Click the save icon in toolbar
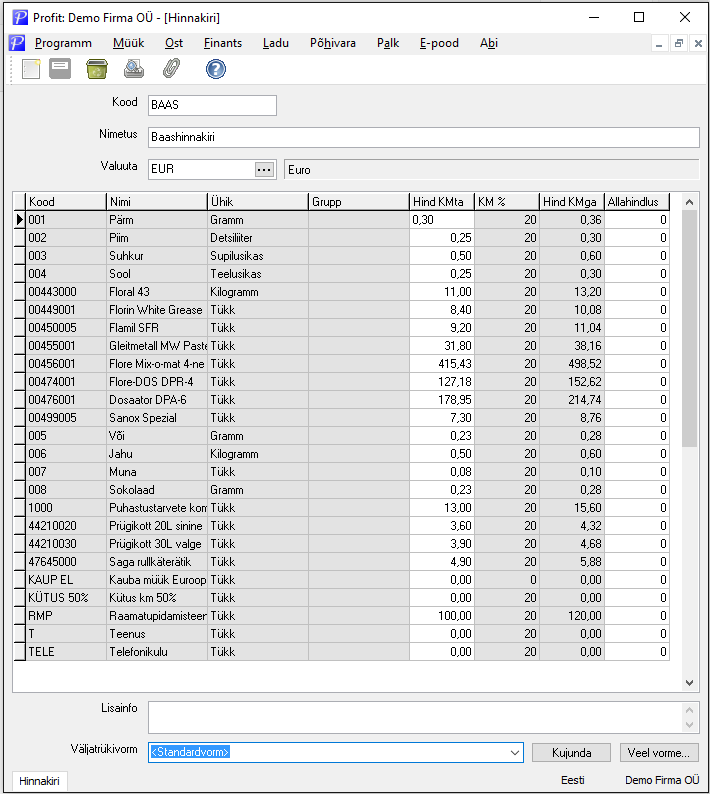The image size is (710, 794). 60,69
